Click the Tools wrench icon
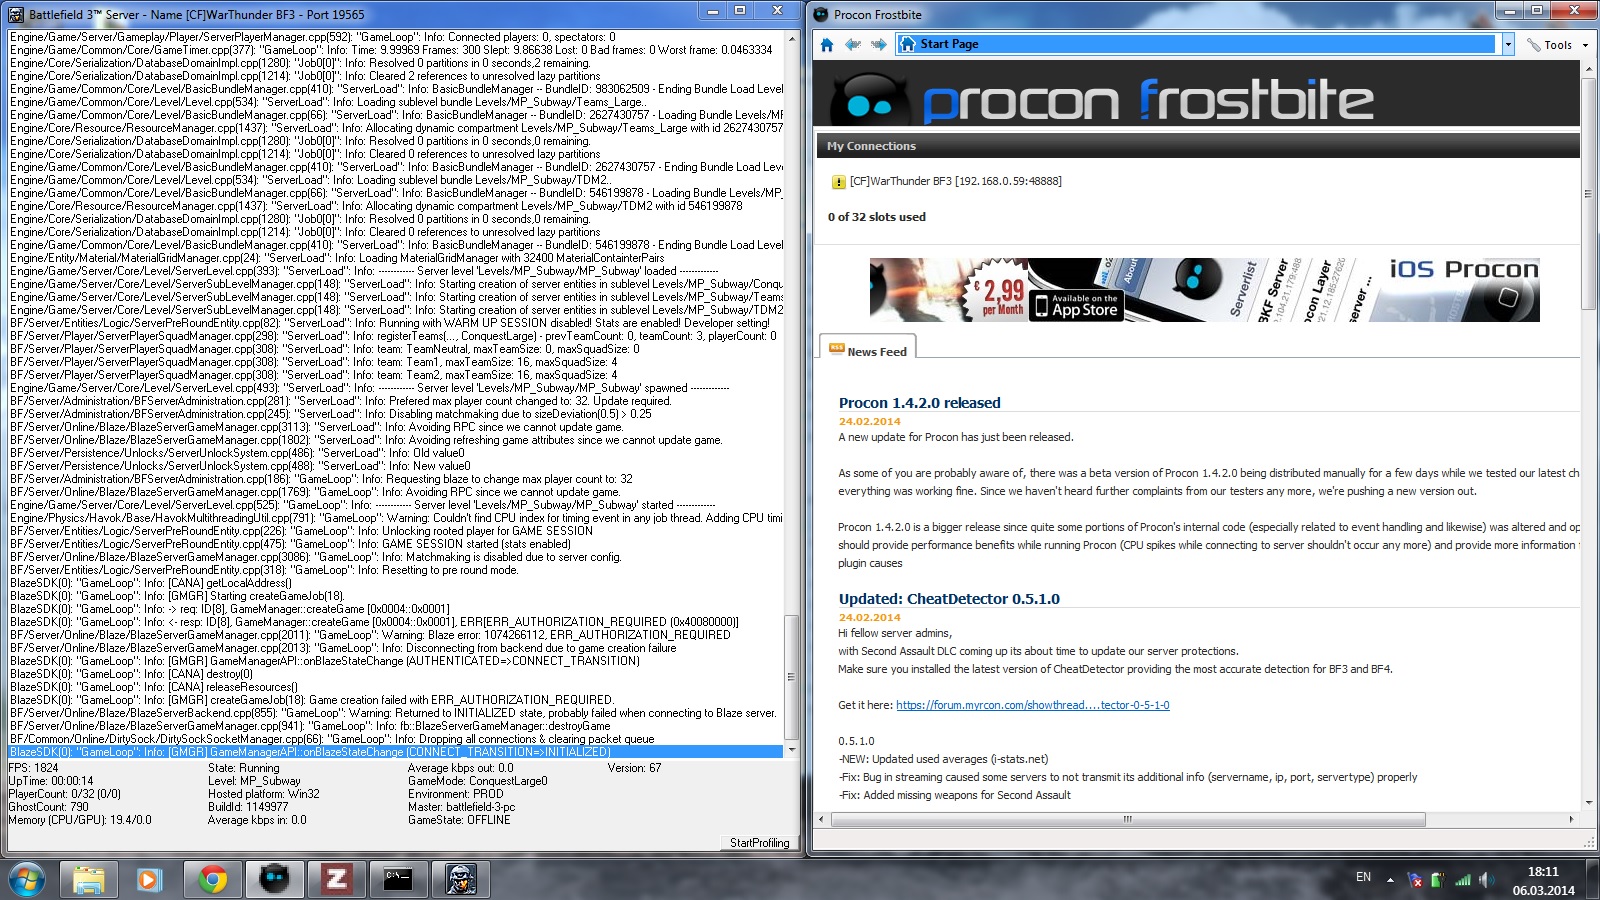This screenshot has height=900, width=1600. (1533, 45)
